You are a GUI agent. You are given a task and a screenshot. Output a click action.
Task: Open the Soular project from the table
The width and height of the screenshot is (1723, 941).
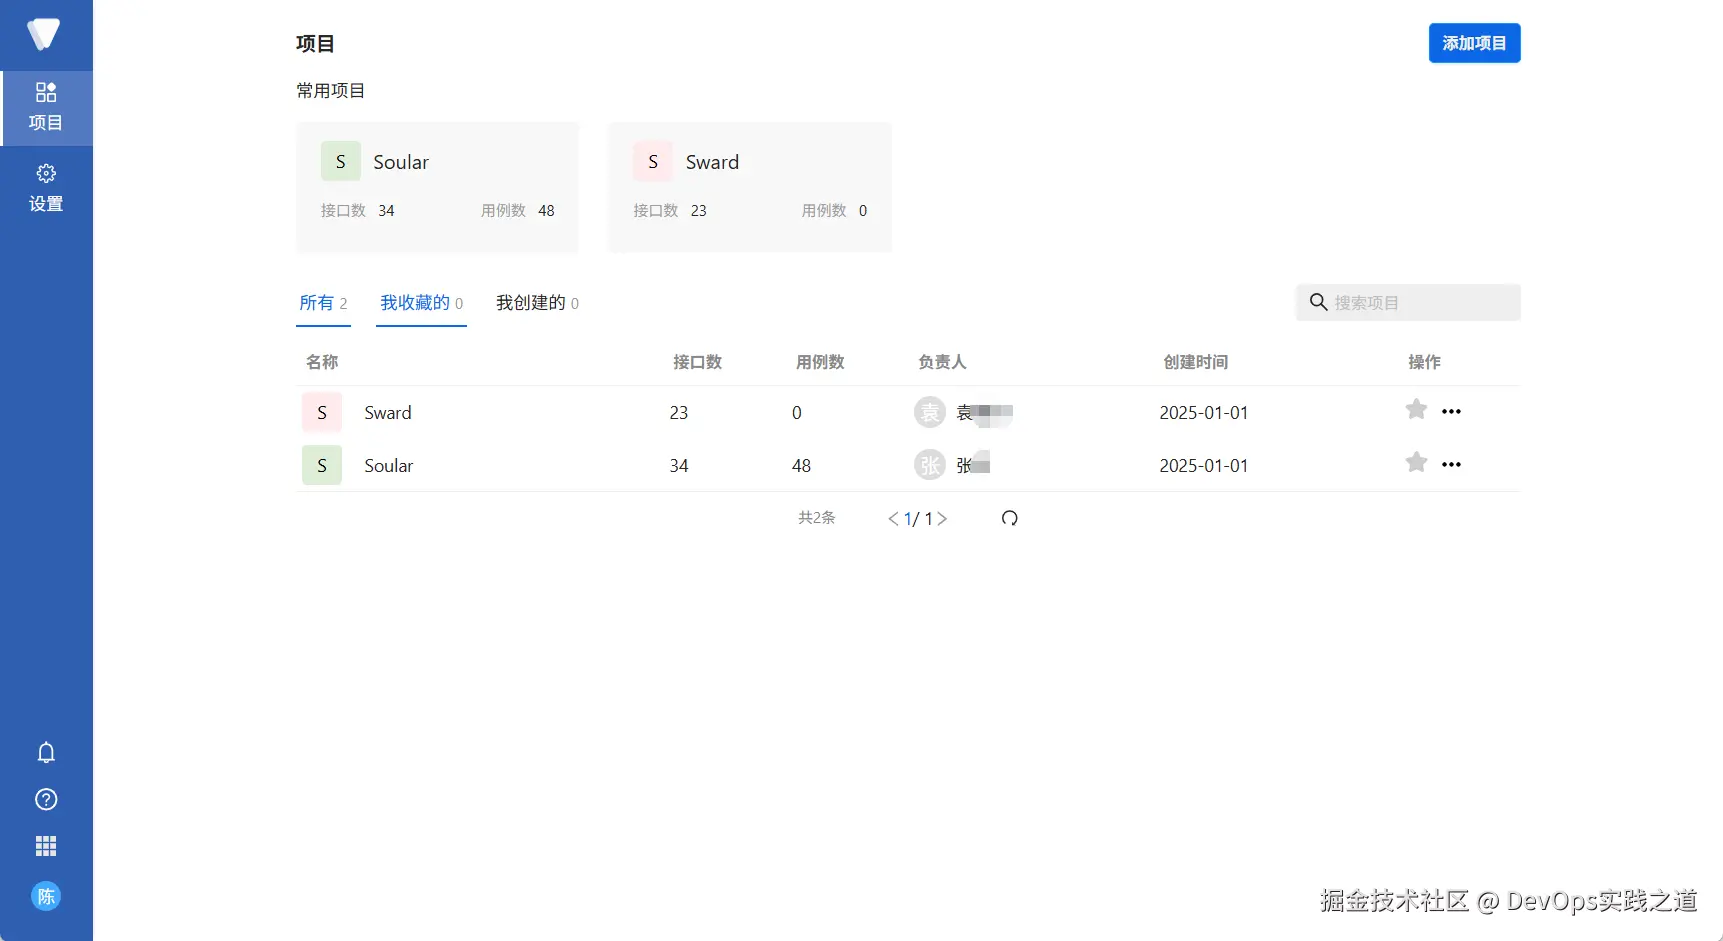(389, 466)
